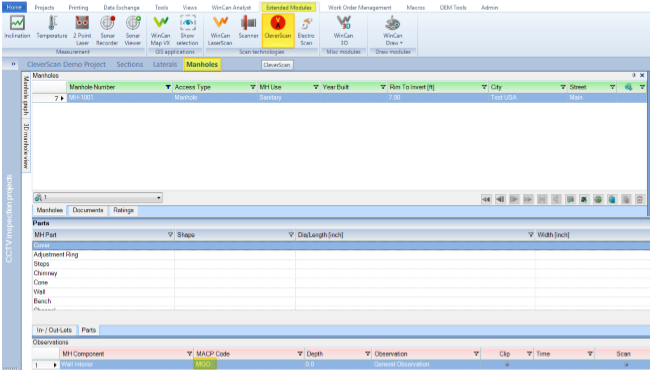The image size is (651, 370).
Task: Switch to the Sections tab
Action: (130, 64)
